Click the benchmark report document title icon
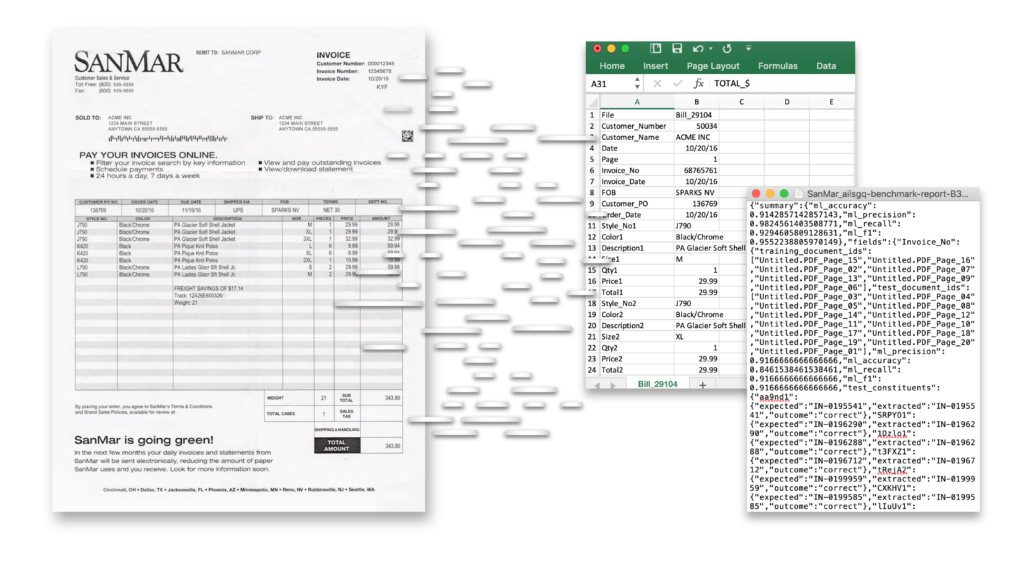Screen dimensions: 1024x566 (x=796, y=193)
